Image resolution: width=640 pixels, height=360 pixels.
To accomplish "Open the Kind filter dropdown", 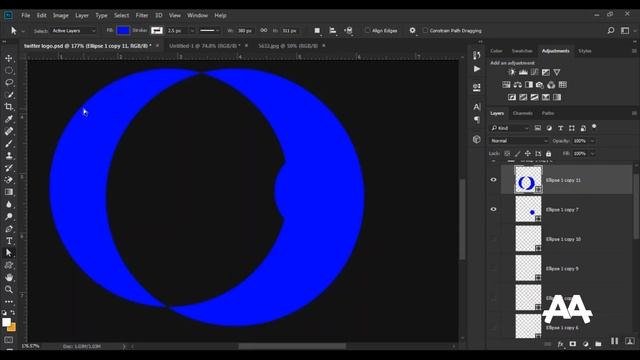I will pos(509,128).
